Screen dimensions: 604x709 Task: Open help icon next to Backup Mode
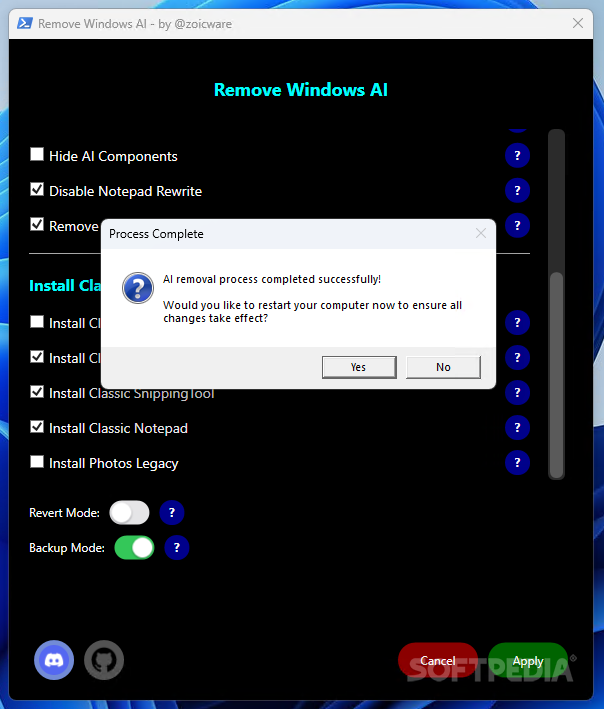click(177, 548)
